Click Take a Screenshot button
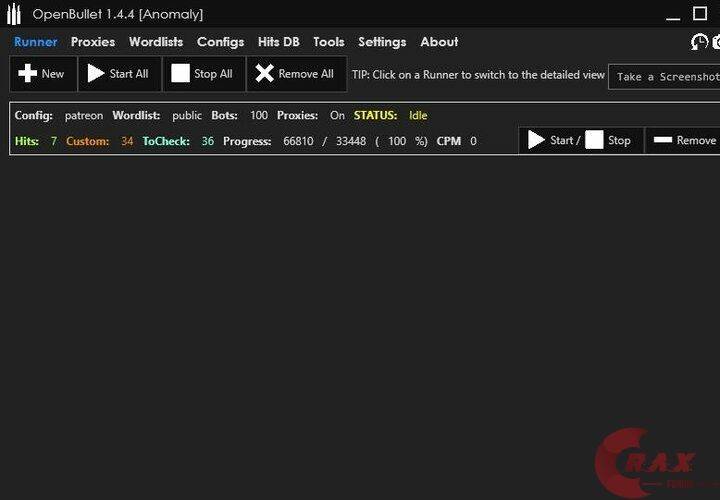Viewport: 720px width, 500px height. (664, 77)
